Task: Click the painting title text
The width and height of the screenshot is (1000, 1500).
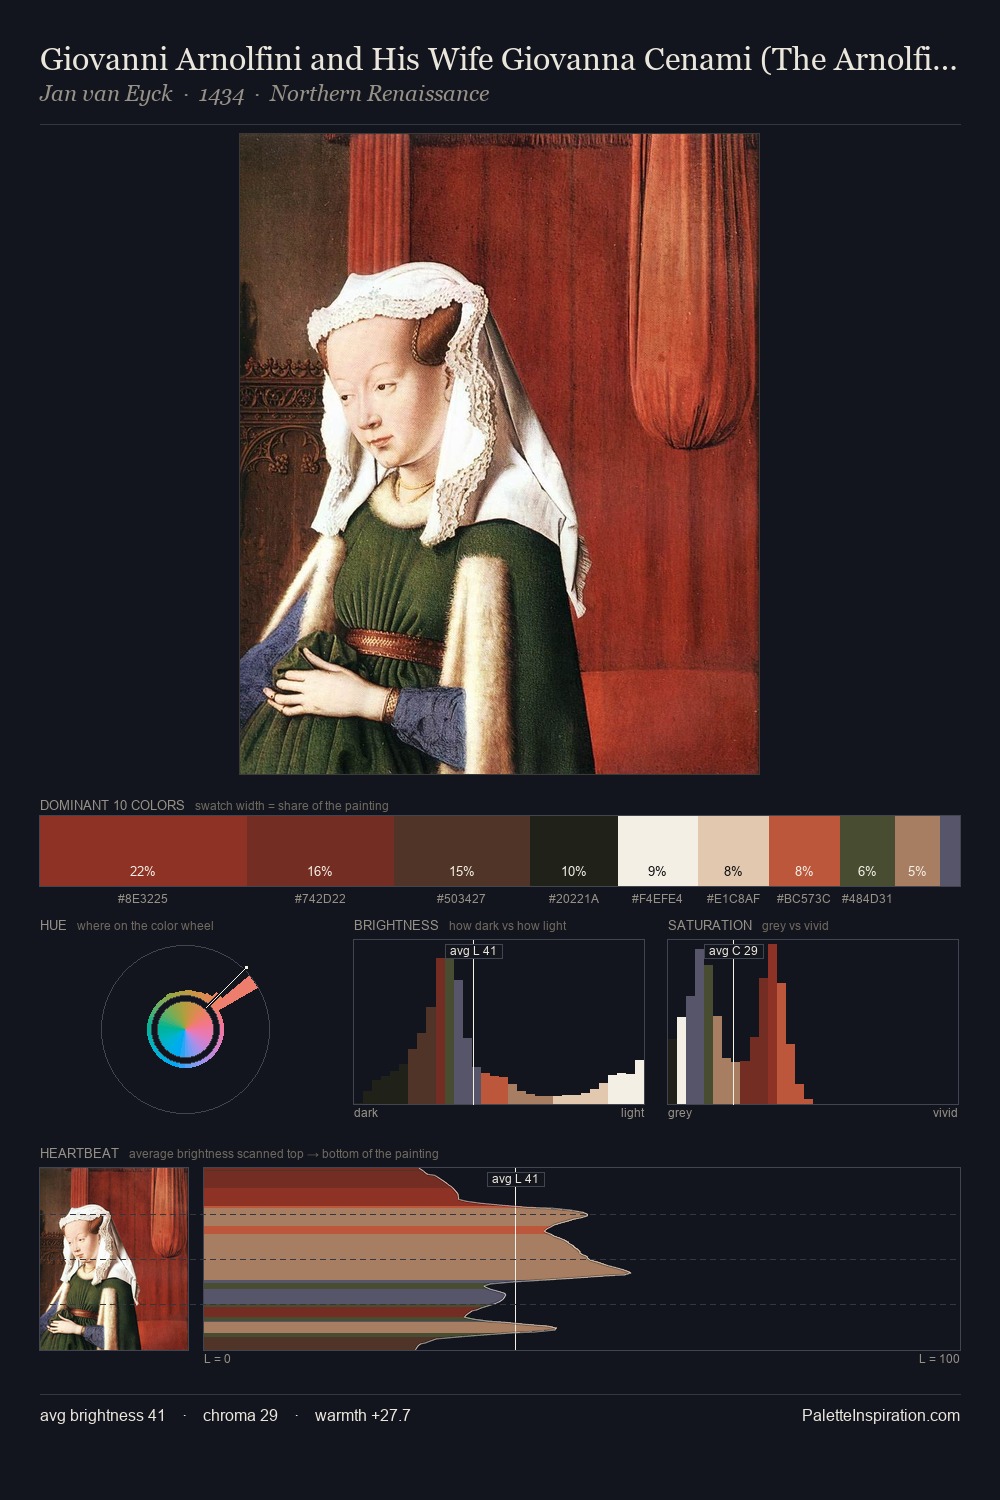Action: point(498,60)
